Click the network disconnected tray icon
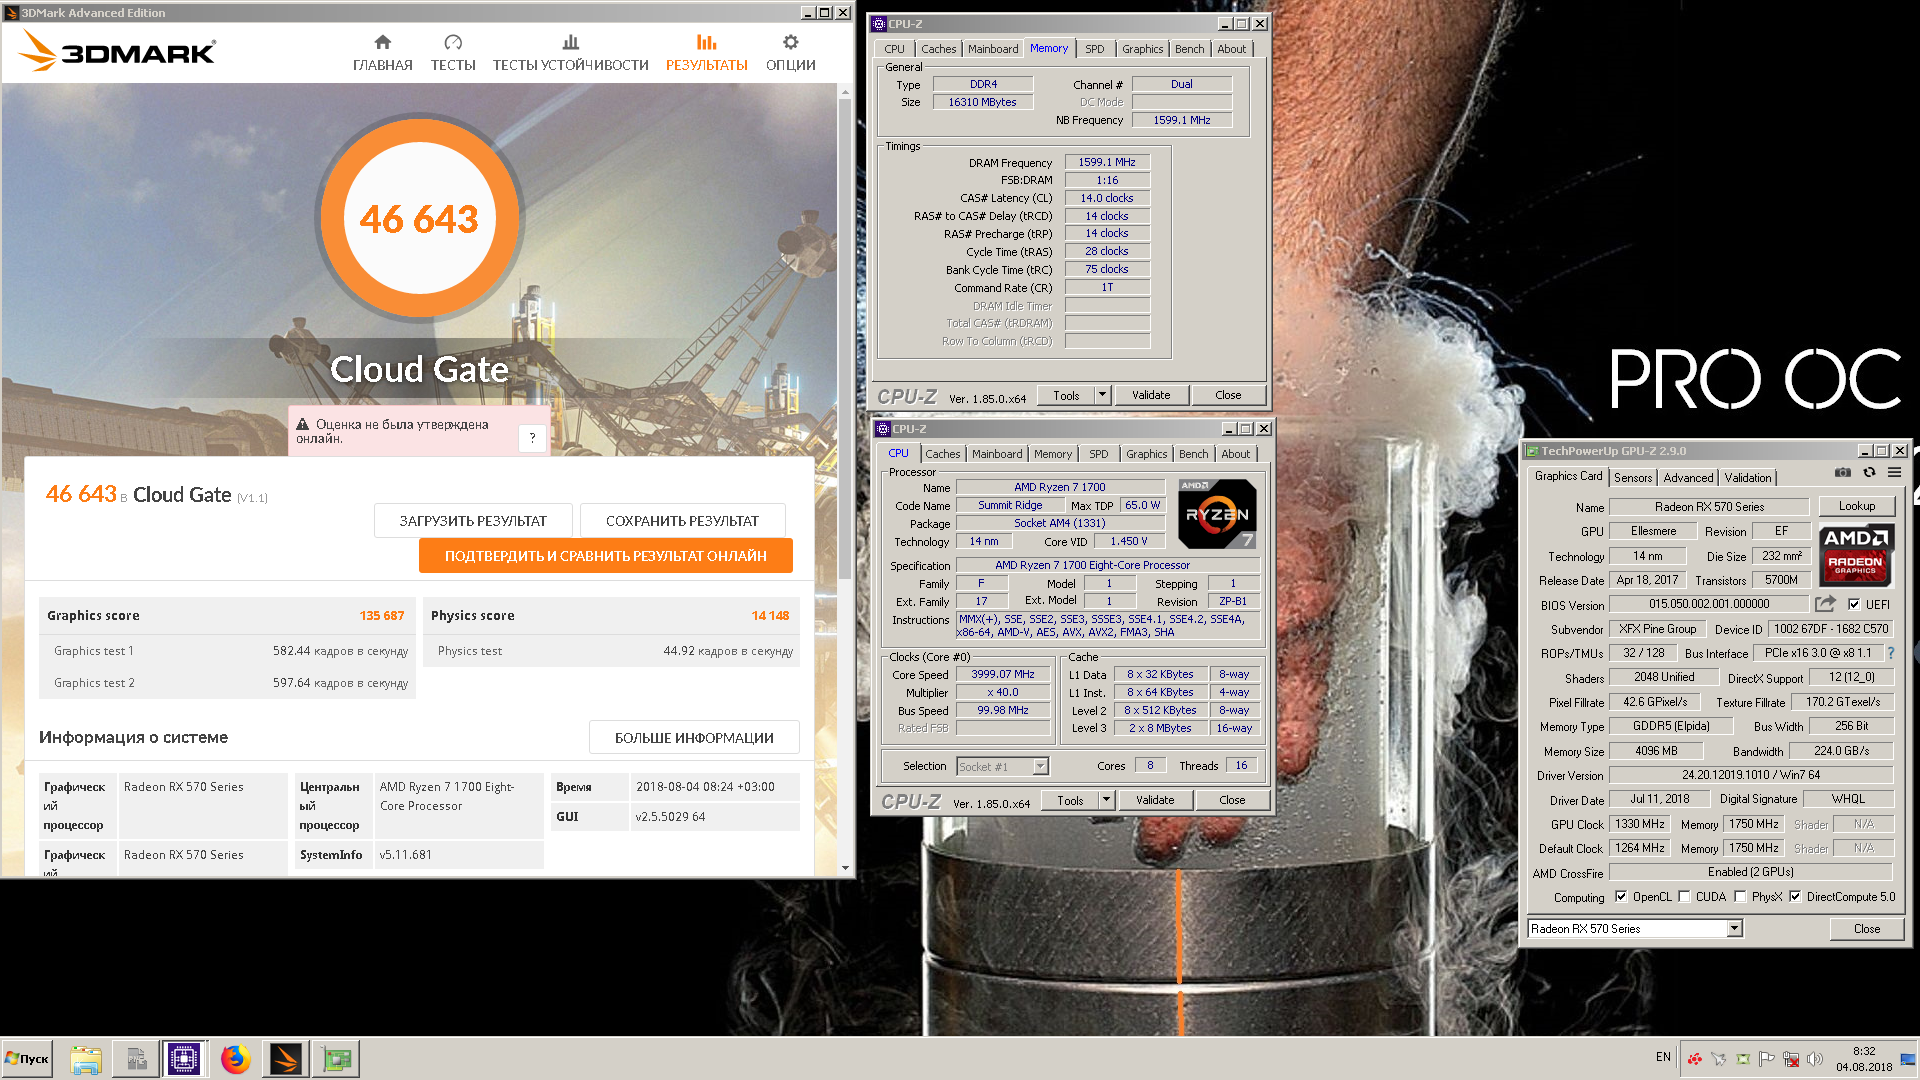1920x1080 pixels. point(1791,1058)
